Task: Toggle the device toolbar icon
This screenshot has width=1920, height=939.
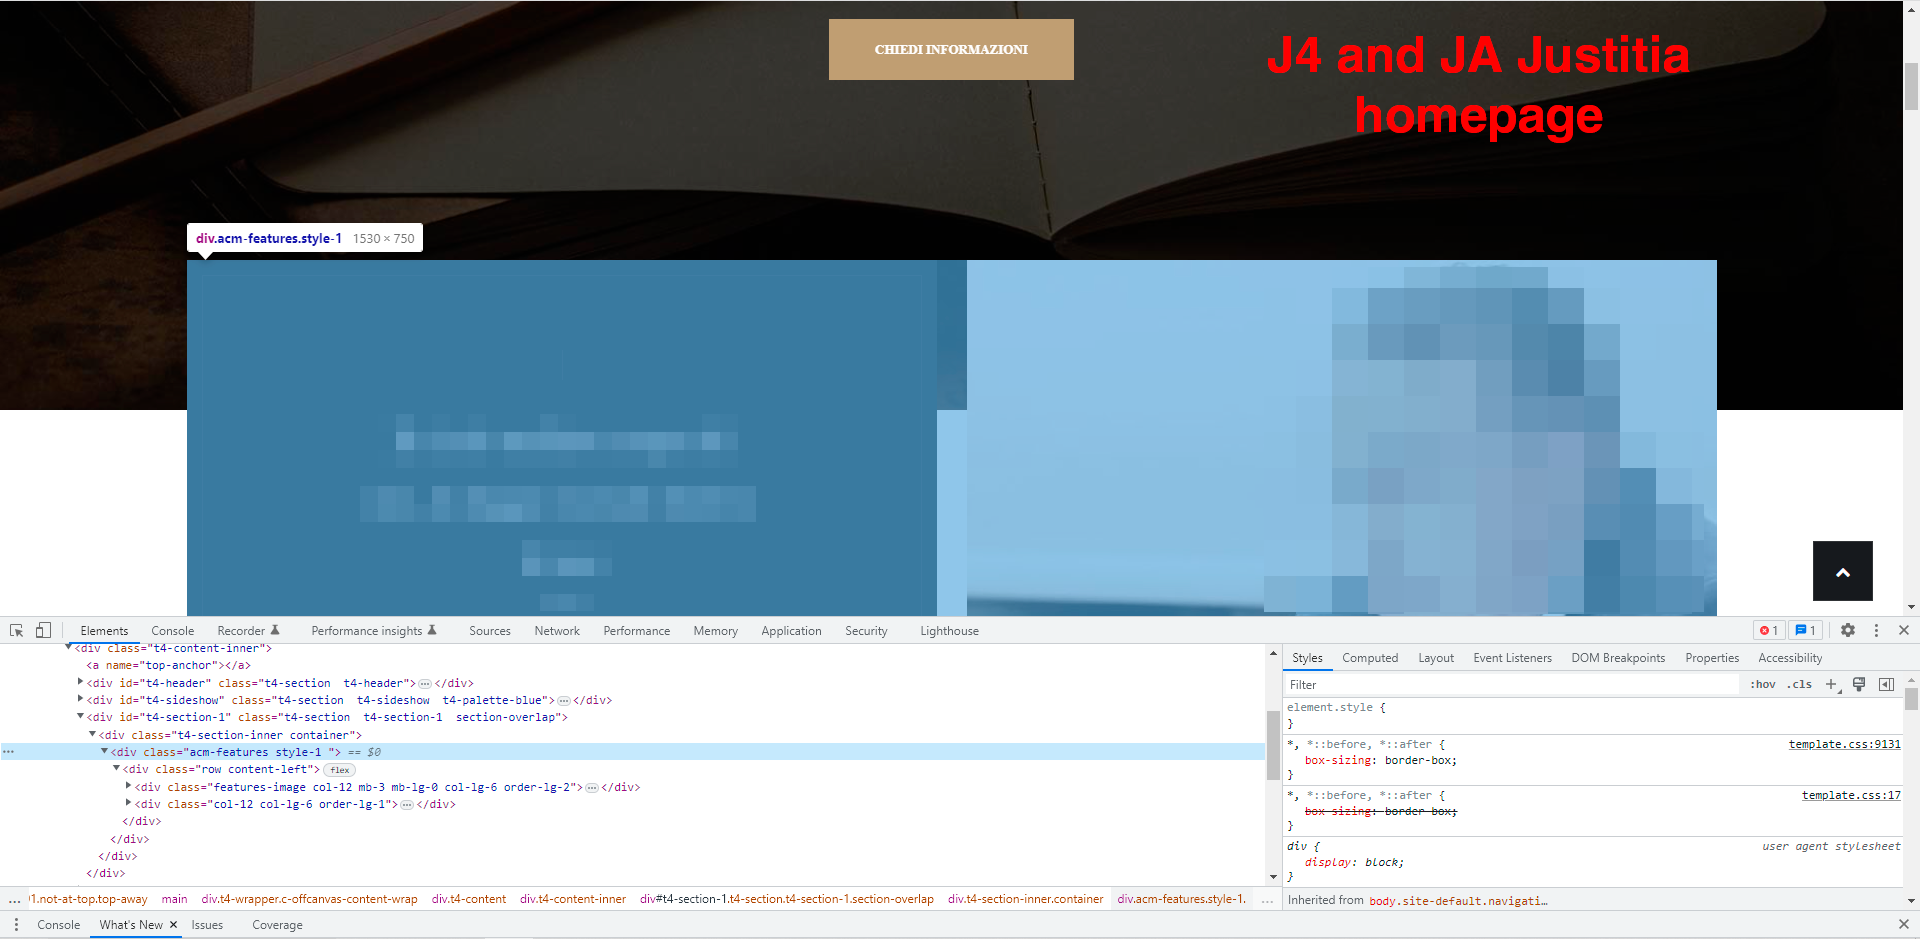Action: point(43,631)
